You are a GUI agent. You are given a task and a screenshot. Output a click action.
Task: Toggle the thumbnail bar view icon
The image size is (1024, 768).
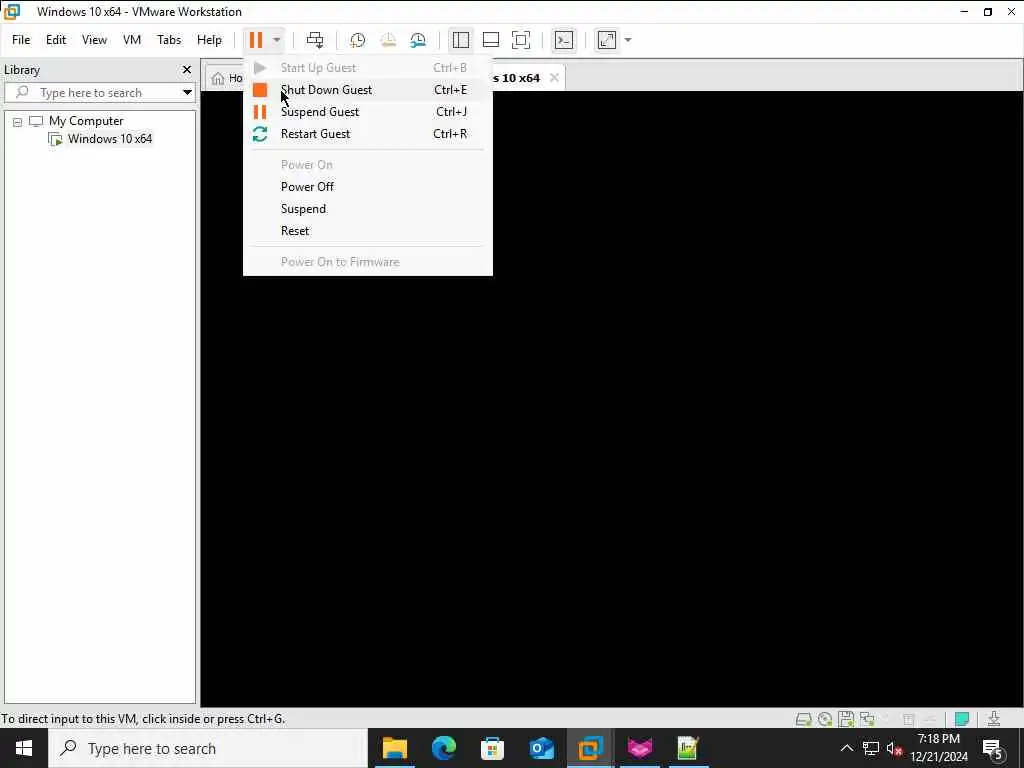tap(490, 40)
